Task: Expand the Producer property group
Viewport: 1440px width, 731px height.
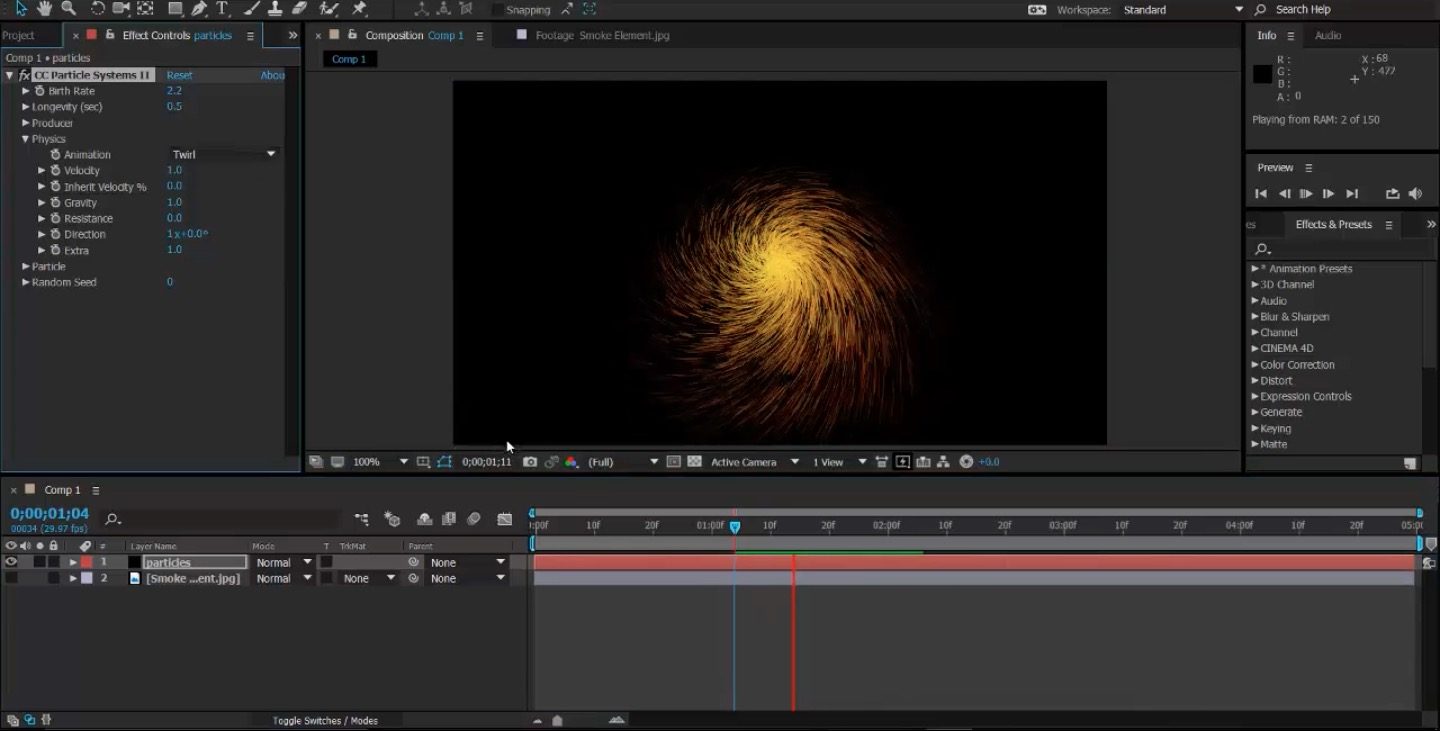Action: [26, 123]
